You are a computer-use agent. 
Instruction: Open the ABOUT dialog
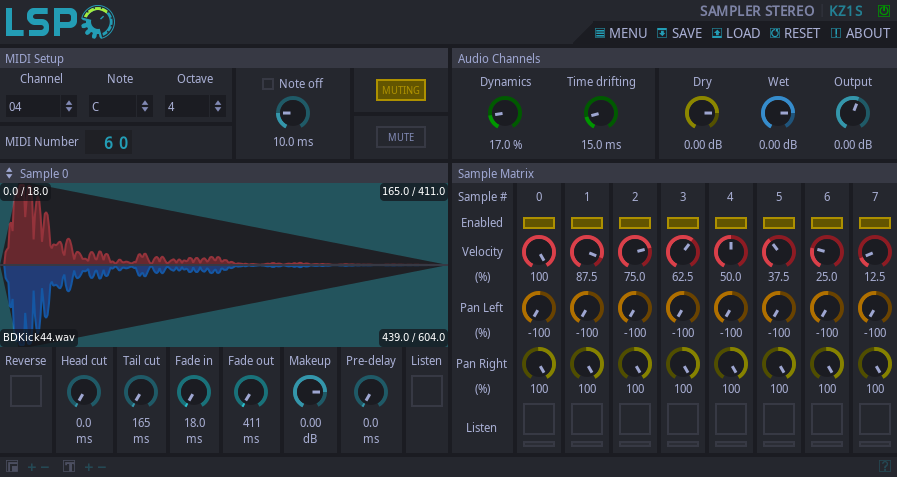(x=860, y=33)
